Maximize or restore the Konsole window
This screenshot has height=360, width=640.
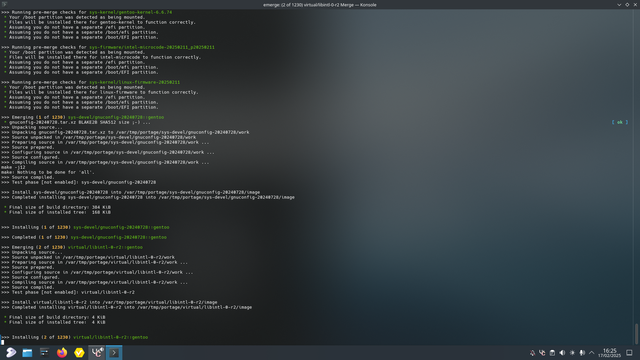tap(627, 4)
